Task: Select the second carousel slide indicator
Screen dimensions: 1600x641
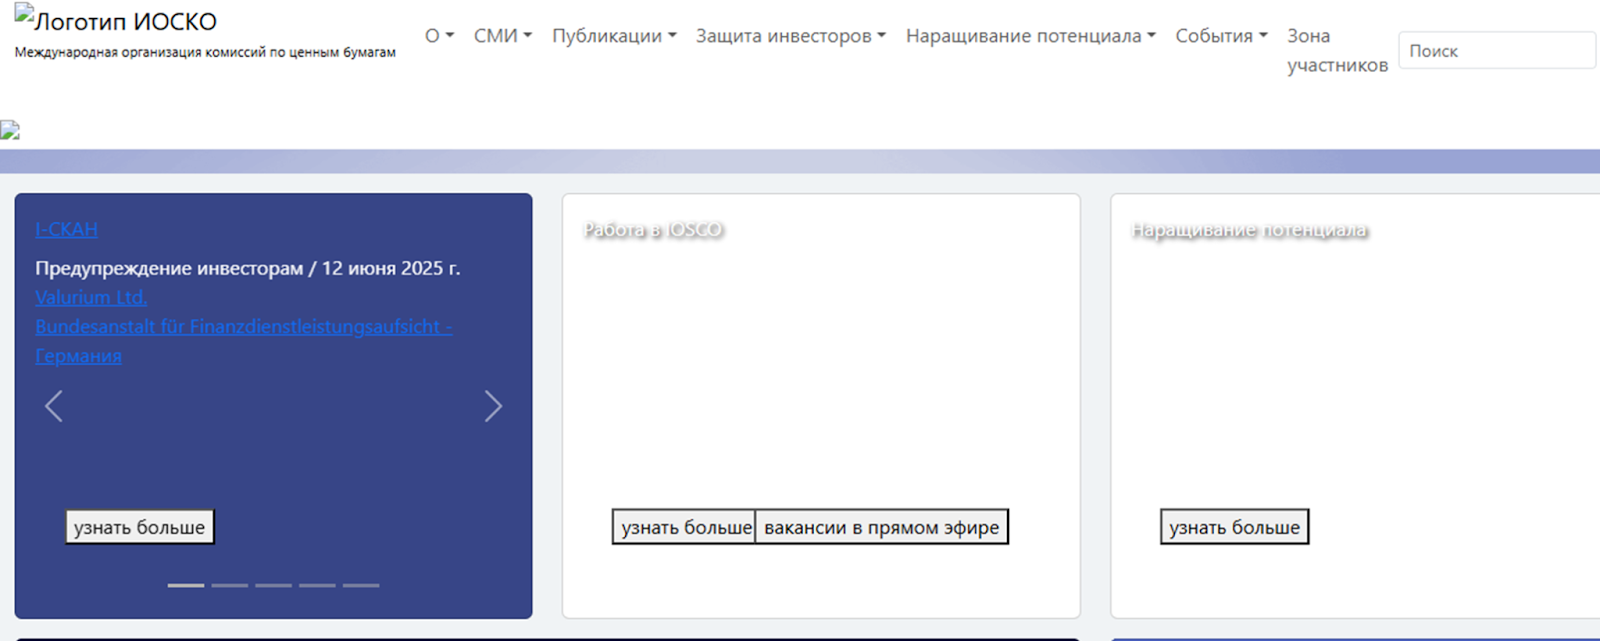Action: (x=230, y=585)
